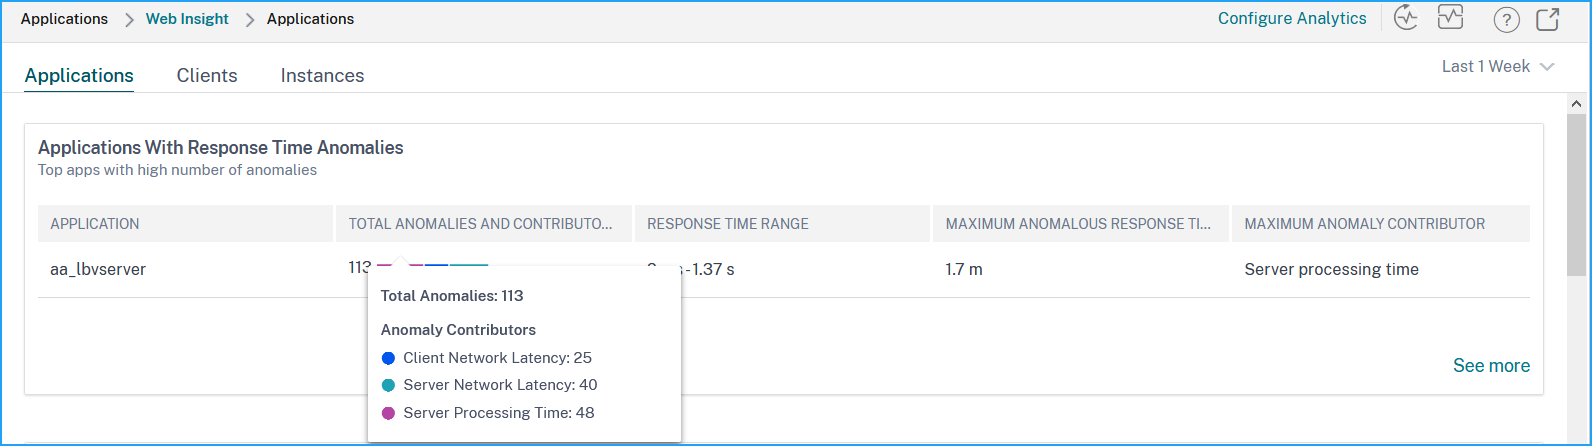The height and width of the screenshot is (446, 1592).
Task: Click the pop-out external link icon
Action: pos(1548,19)
